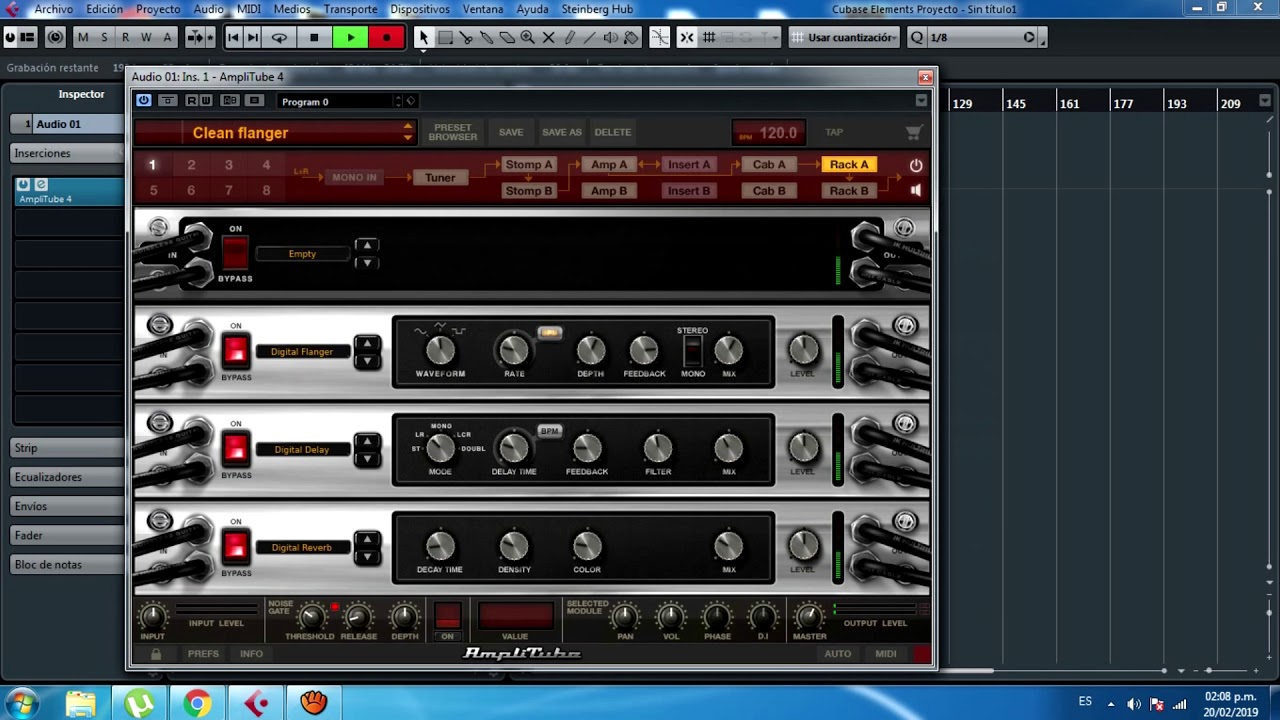
Task: Select the Zoom magnifier tool
Action: click(x=527, y=37)
